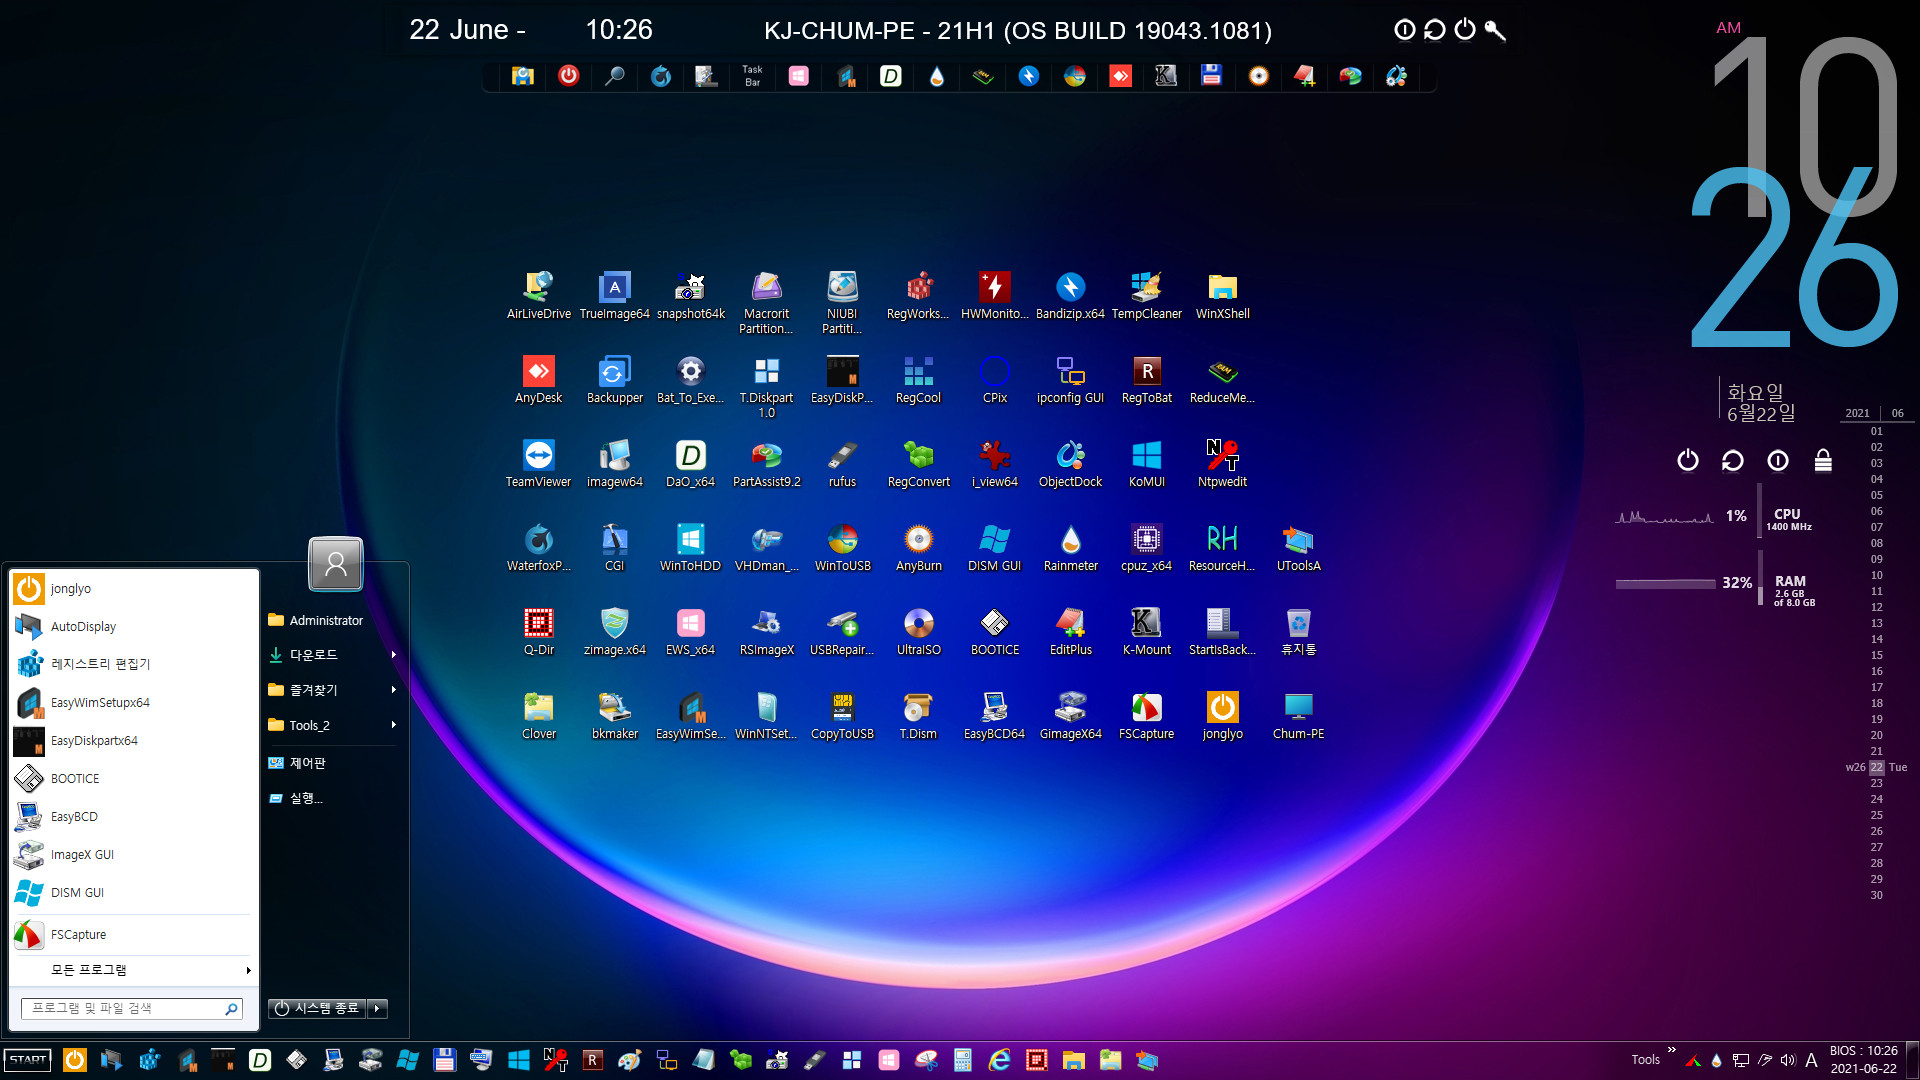Click the magnifier search icon in top dock
The height and width of the screenshot is (1080, 1920).
click(614, 76)
